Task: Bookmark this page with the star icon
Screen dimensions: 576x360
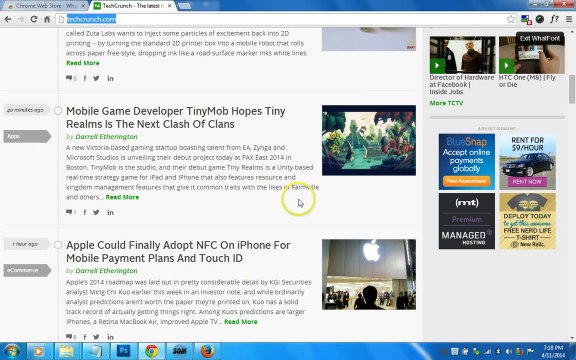Action: coord(511,19)
